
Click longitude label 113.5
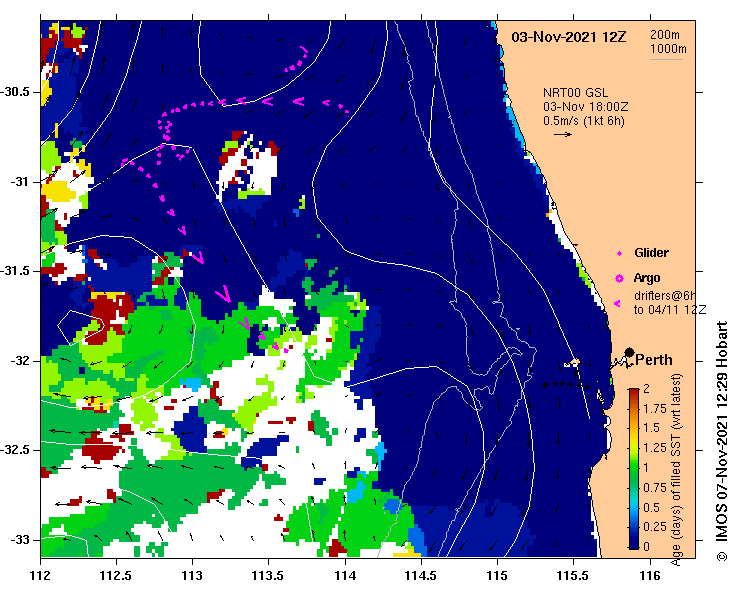269,576
